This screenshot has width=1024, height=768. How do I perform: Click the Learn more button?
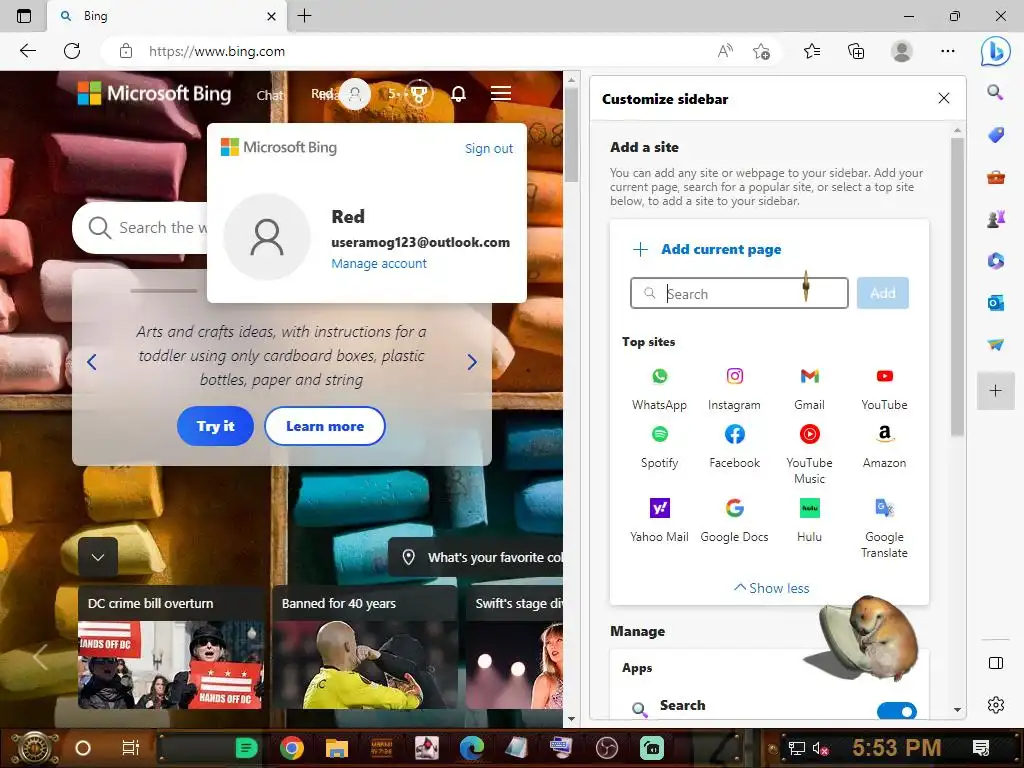pos(325,426)
